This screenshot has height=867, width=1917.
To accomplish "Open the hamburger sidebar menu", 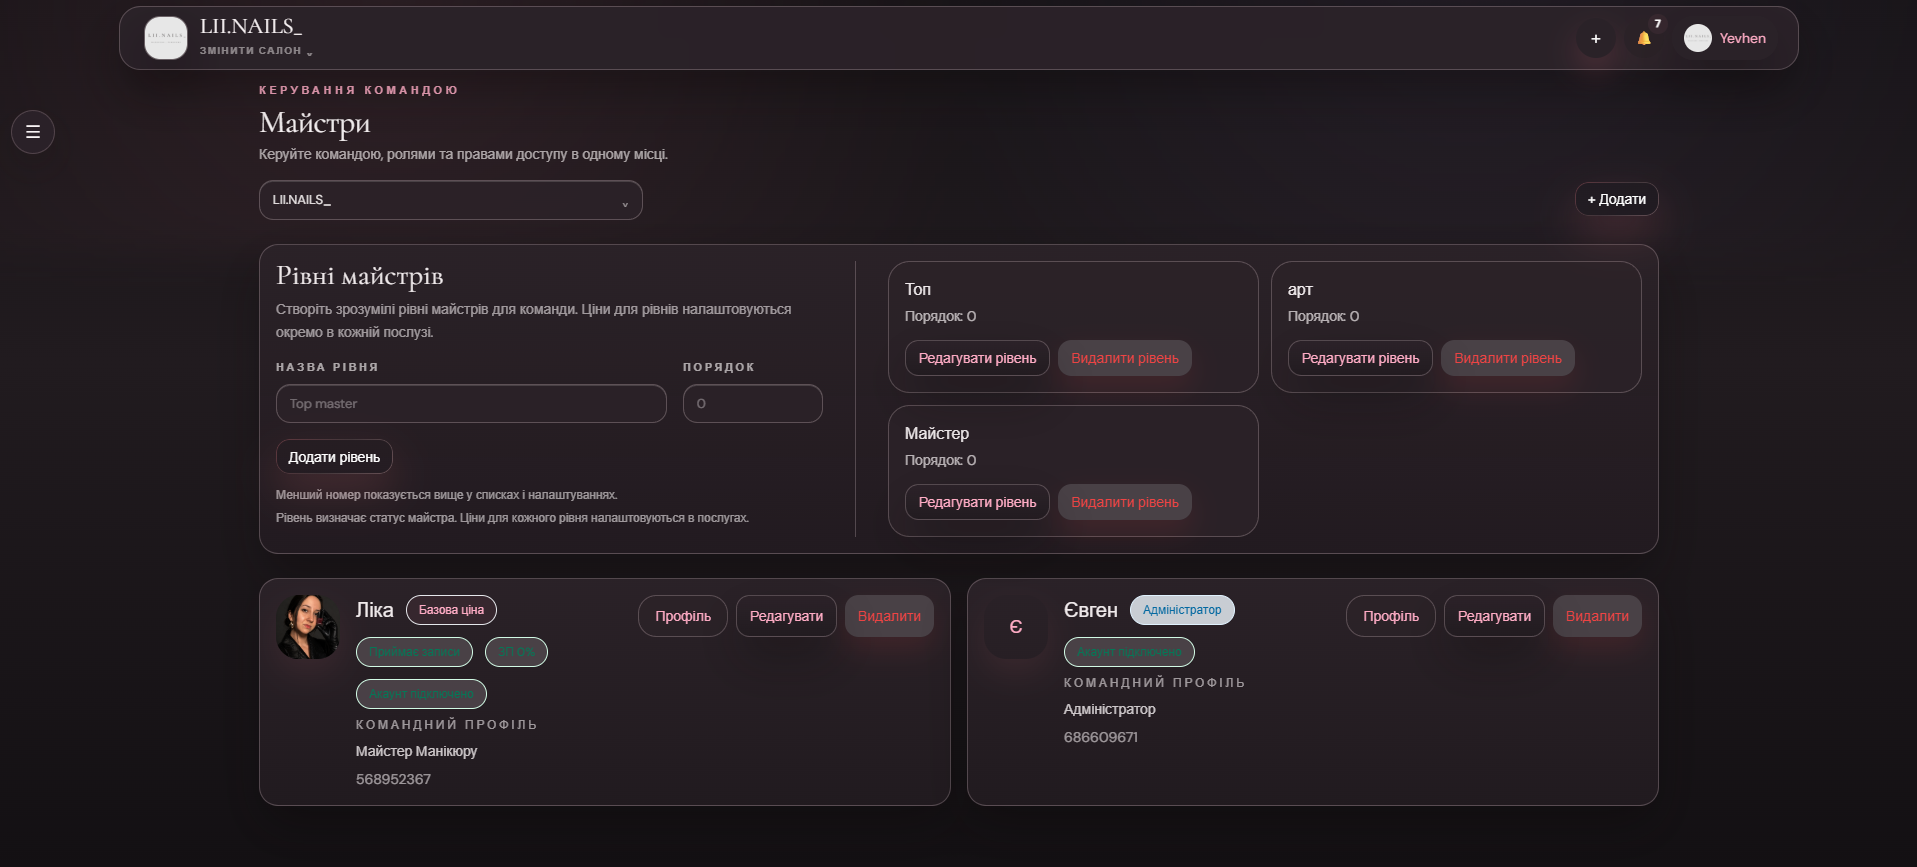I will coord(33,131).
